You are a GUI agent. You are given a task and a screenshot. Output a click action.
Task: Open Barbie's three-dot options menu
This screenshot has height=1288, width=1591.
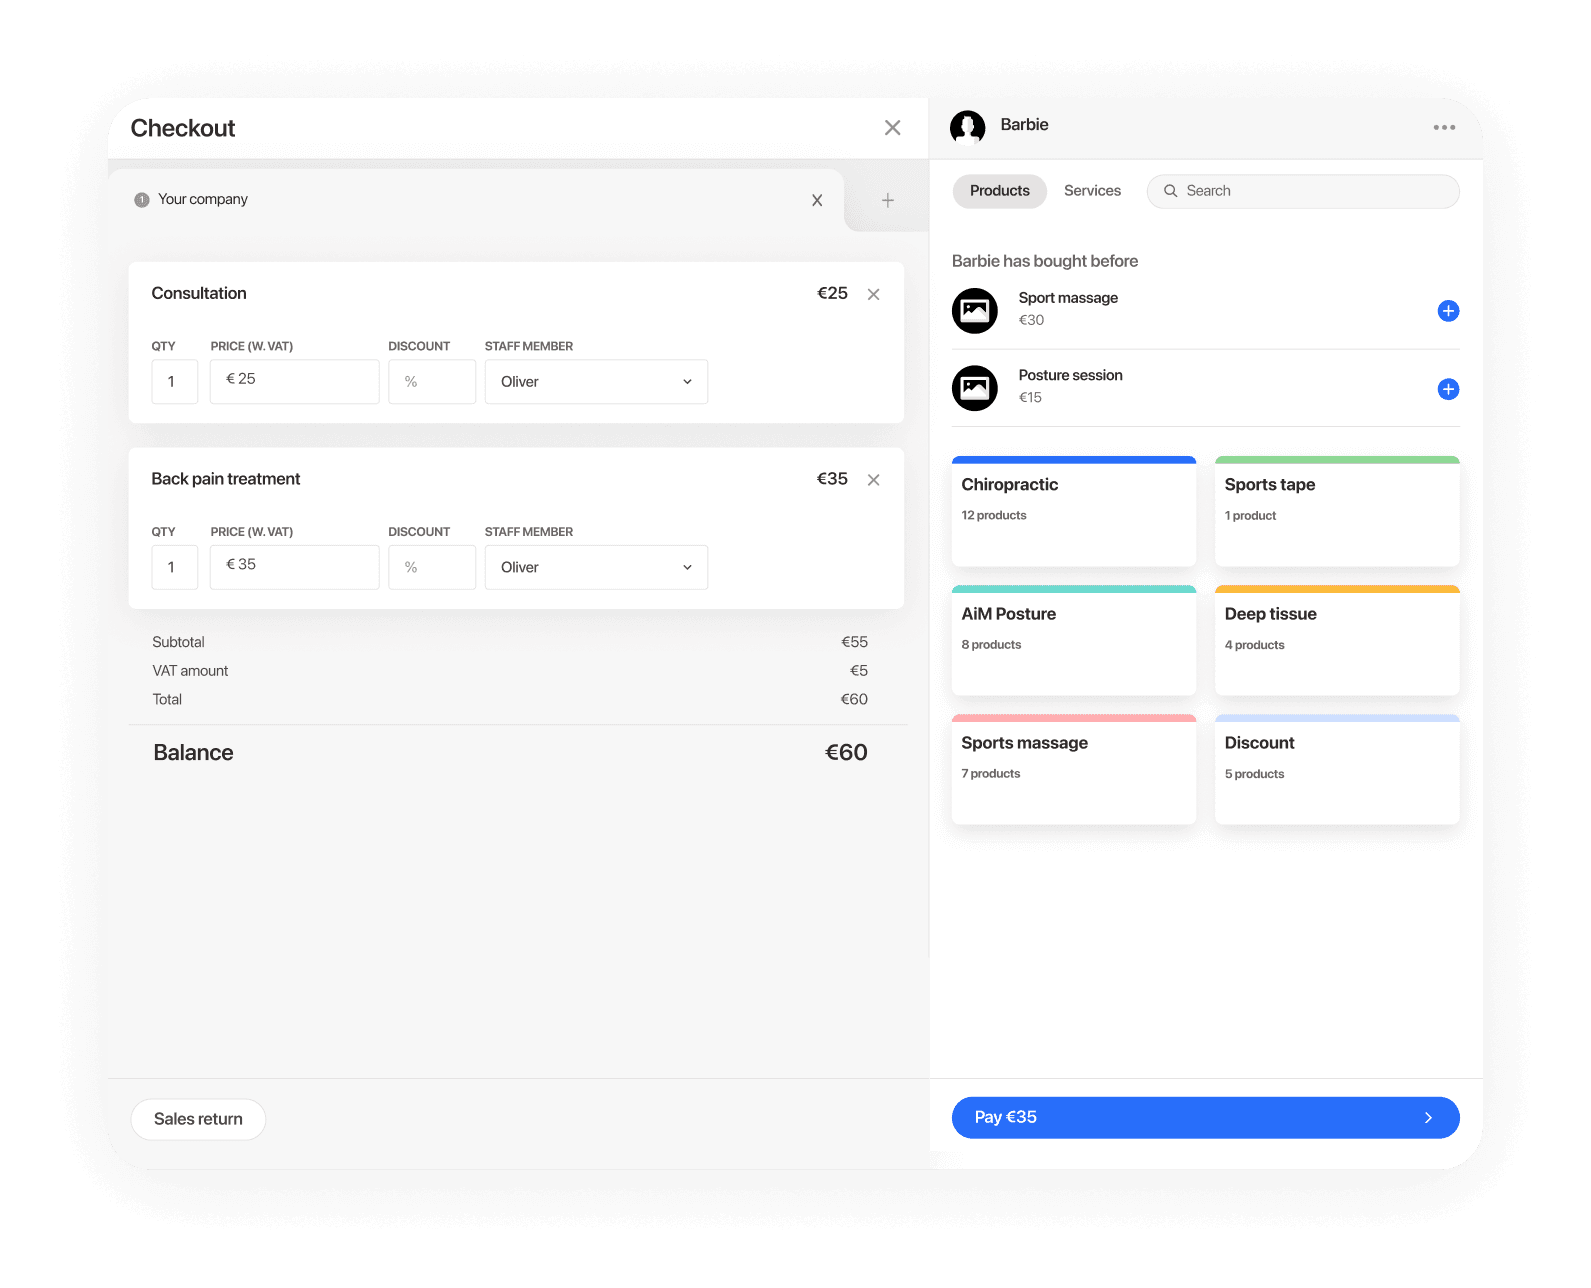click(1444, 127)
